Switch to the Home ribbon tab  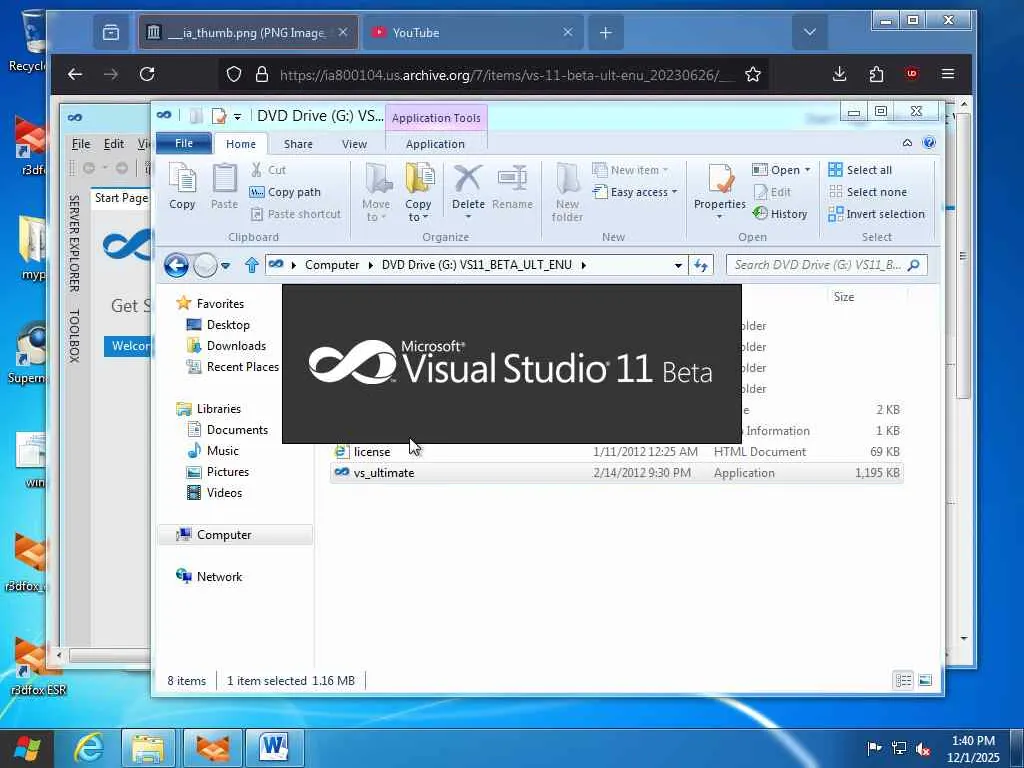241,144
